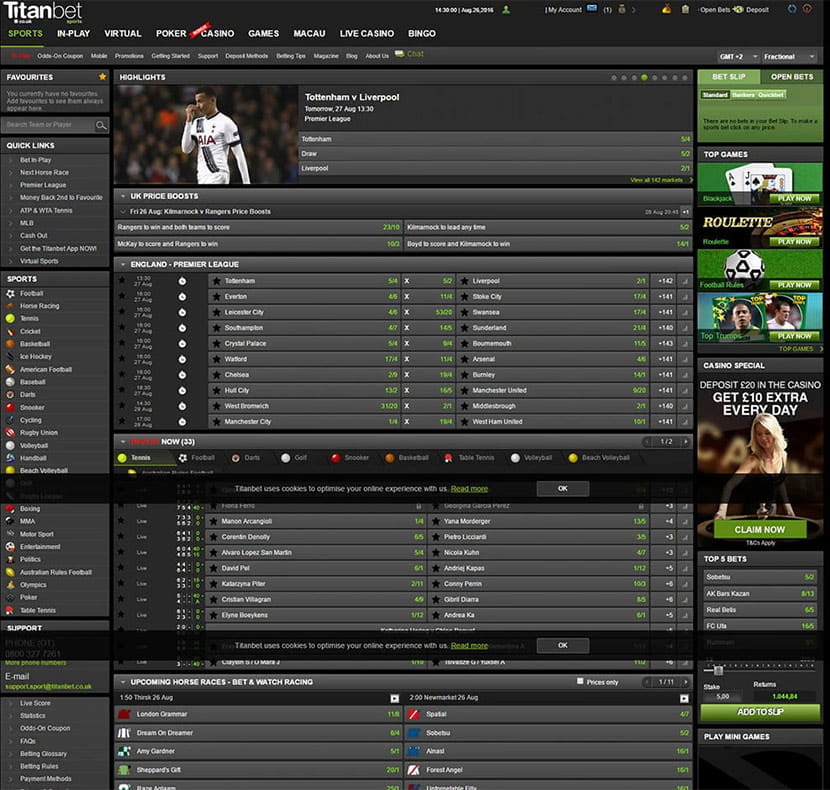Toggle favourite star for the Everton fixture
Viewport: 830px width, 790px height.
pos(122,297)
